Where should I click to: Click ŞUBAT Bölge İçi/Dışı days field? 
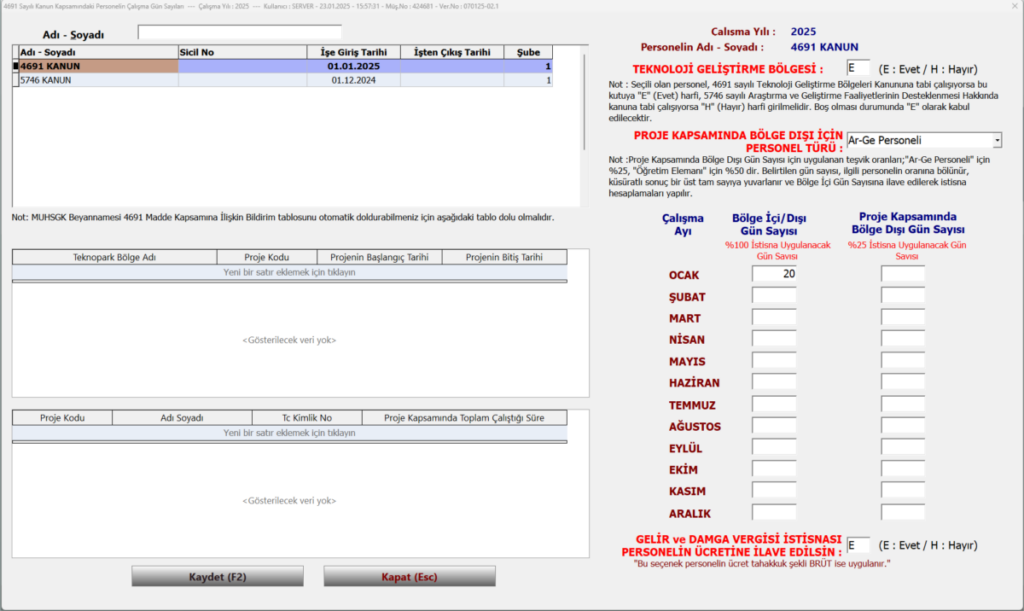coord(774,296)
